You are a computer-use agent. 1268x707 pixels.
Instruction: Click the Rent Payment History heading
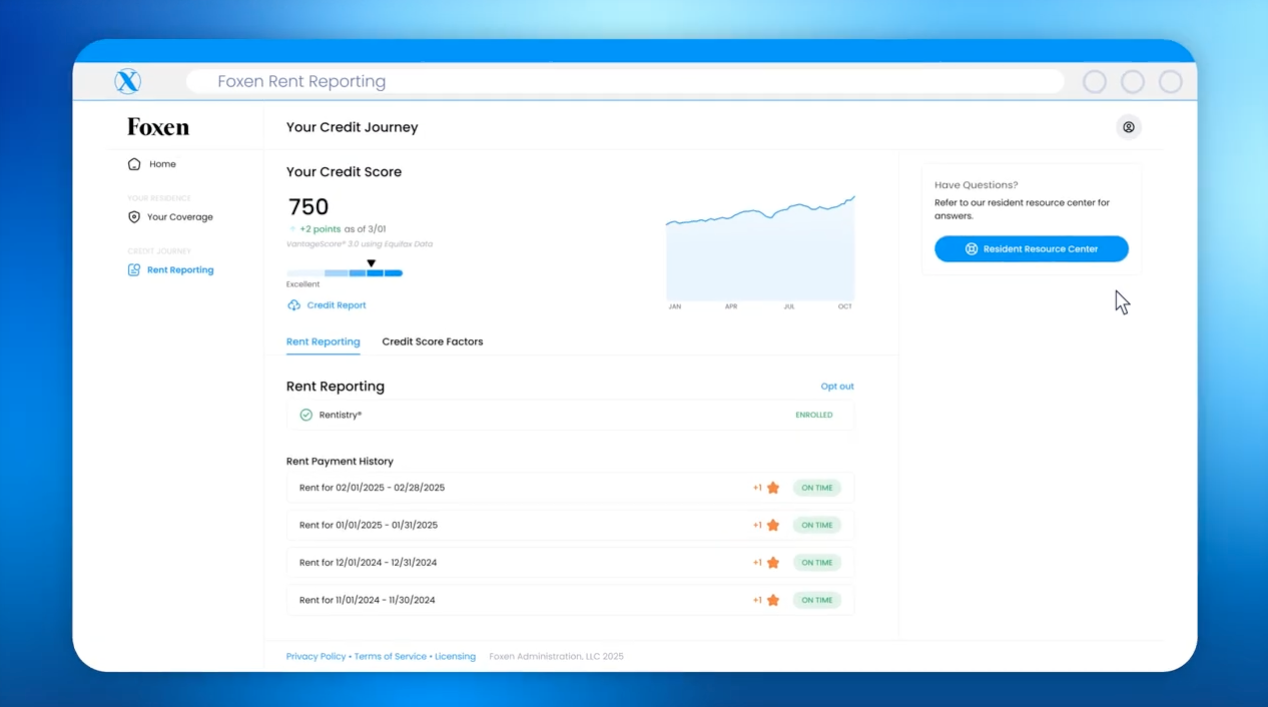click(340, 461)
